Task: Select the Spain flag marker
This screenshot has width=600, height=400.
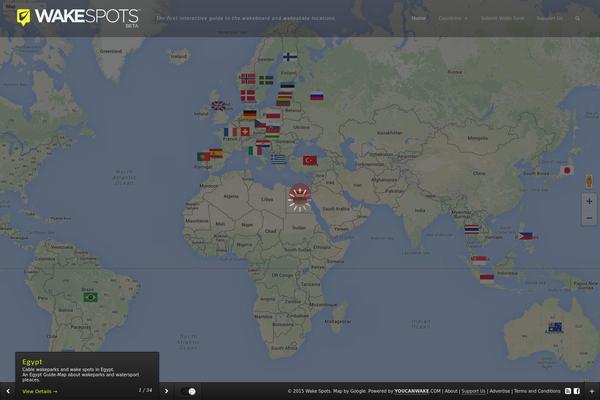Action: tap(216, 153)
